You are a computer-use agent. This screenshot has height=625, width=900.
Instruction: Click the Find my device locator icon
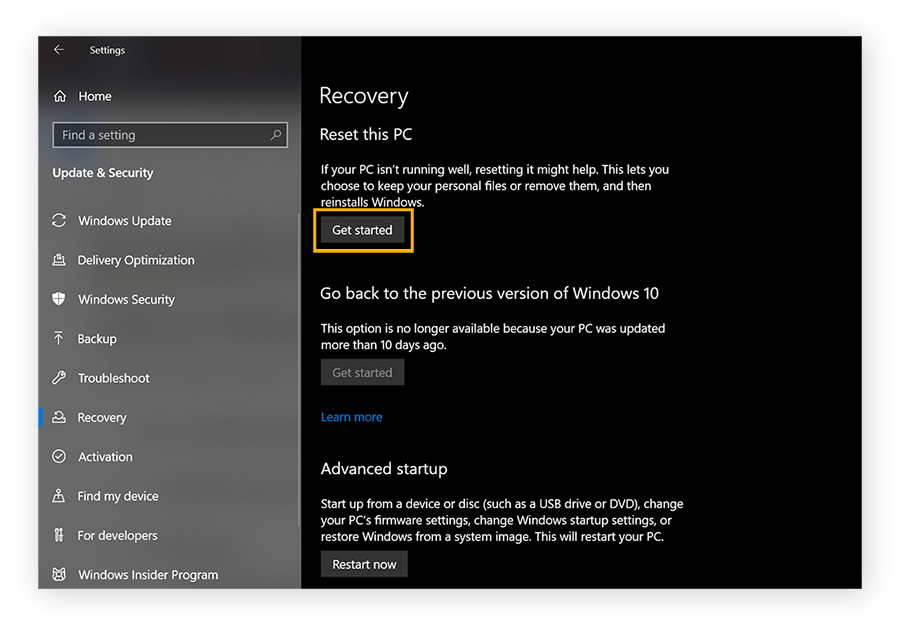click(59, 496)
